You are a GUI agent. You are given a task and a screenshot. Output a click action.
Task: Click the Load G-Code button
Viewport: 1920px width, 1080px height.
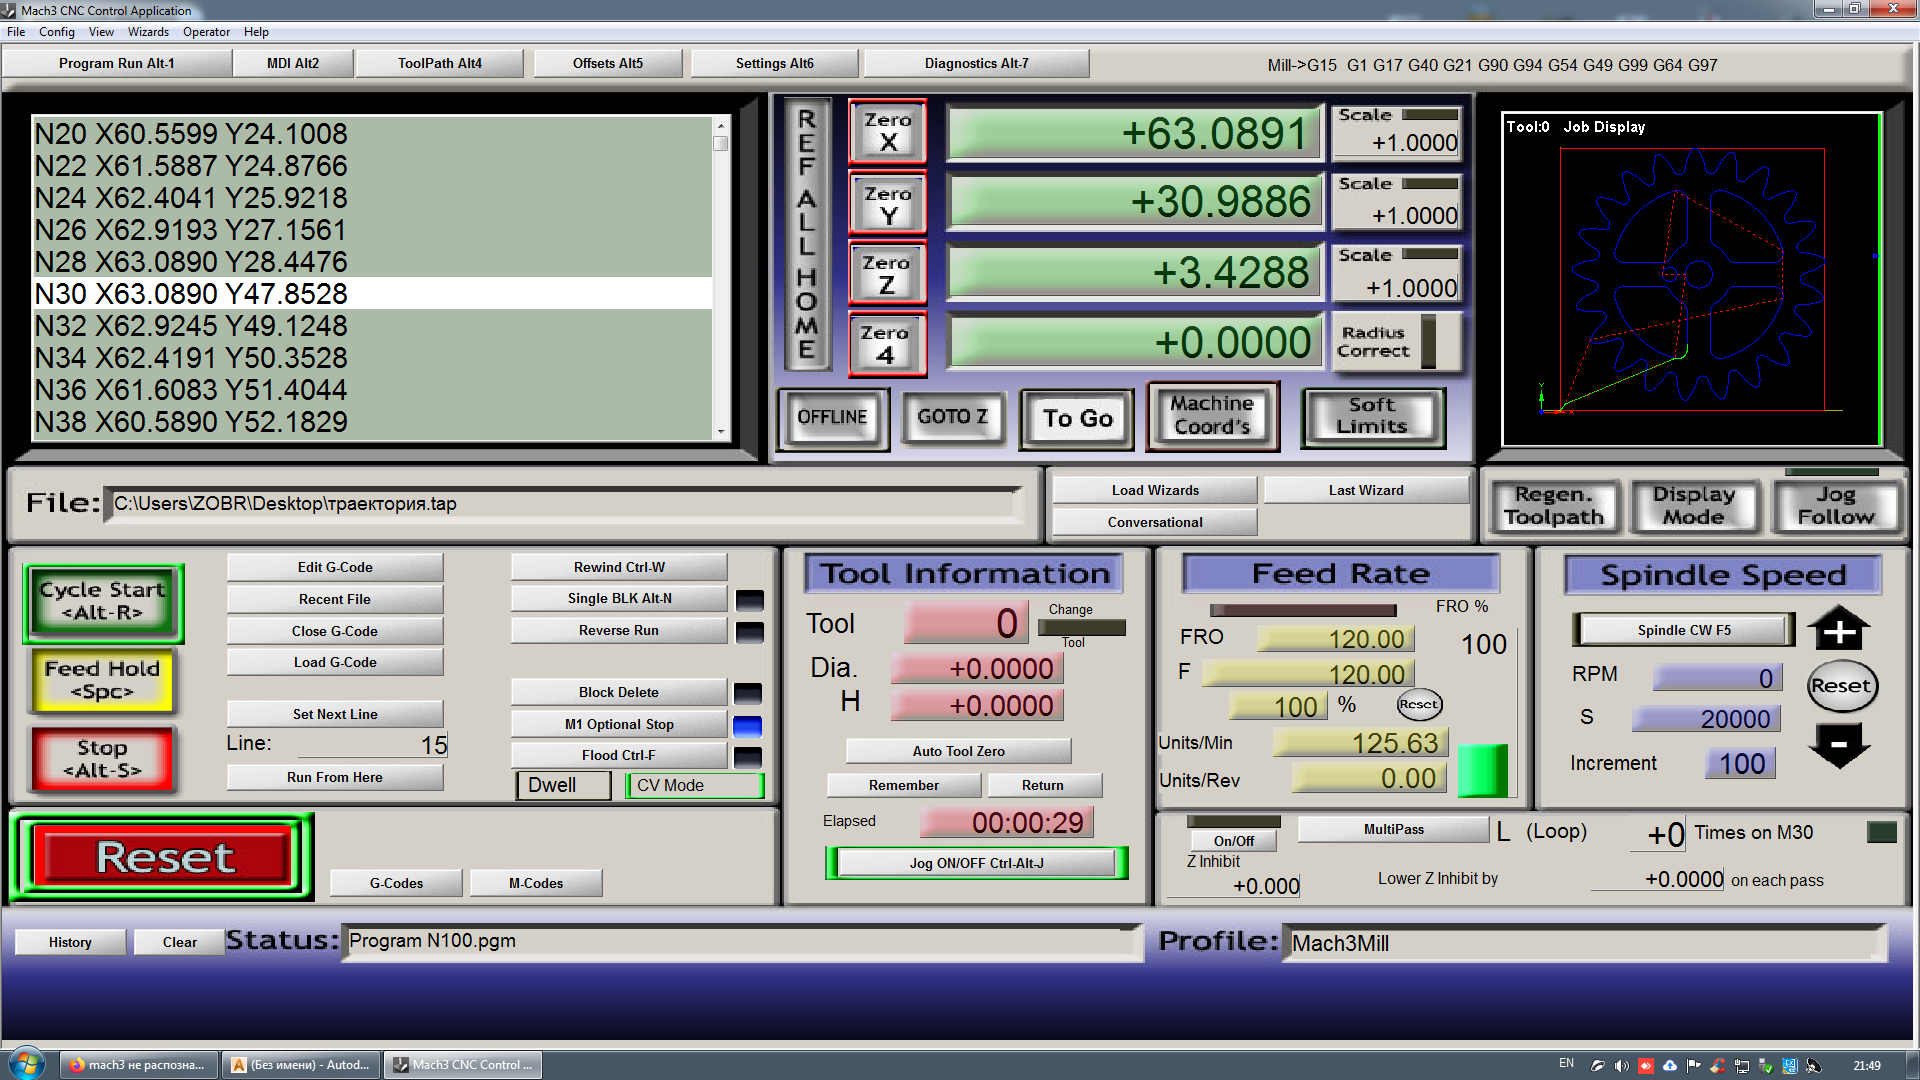(x=334, y=662)
